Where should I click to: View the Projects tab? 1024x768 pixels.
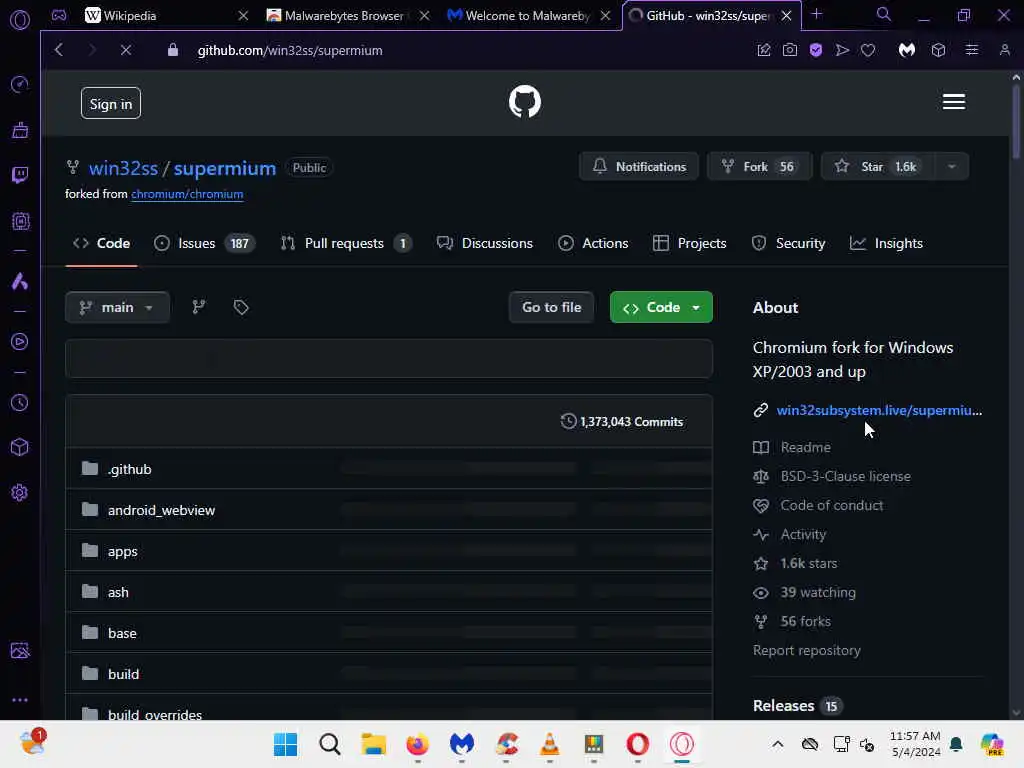pos(690,243)
